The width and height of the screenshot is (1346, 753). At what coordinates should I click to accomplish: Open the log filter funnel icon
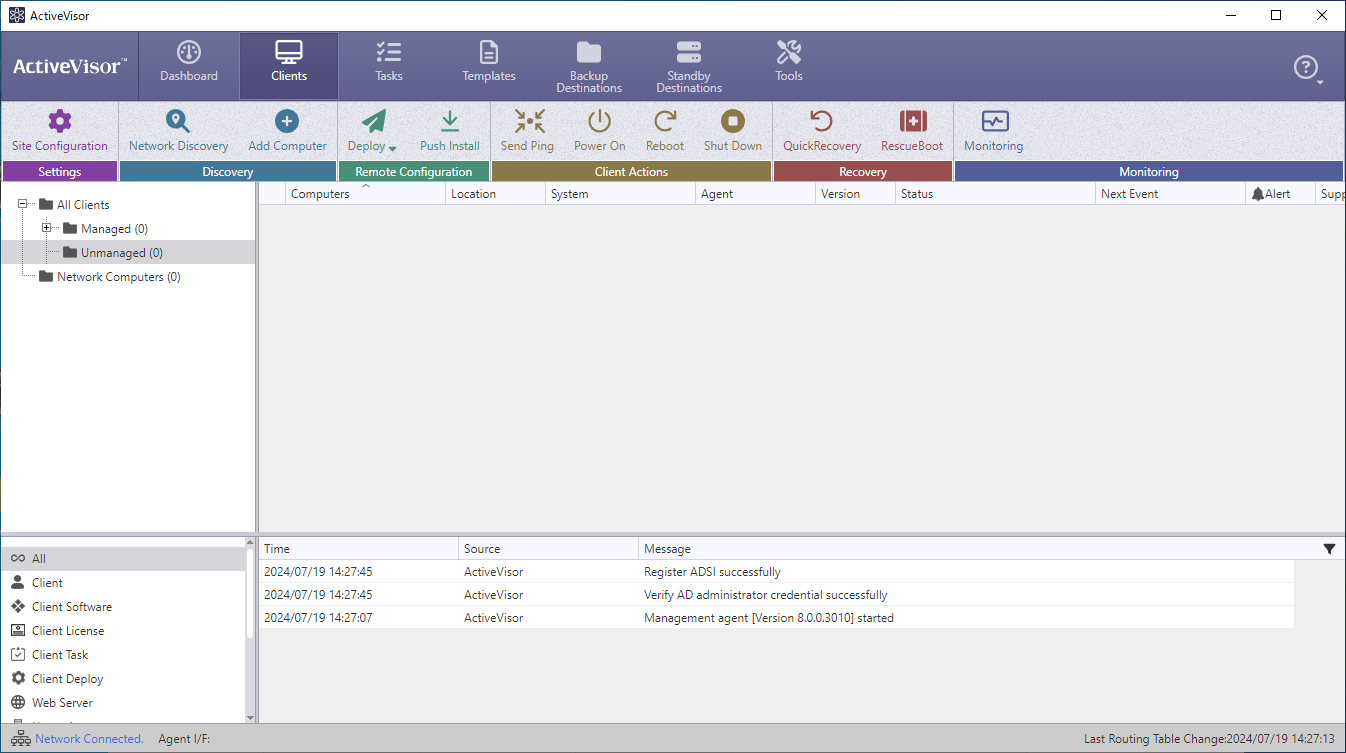(1329, 549)
